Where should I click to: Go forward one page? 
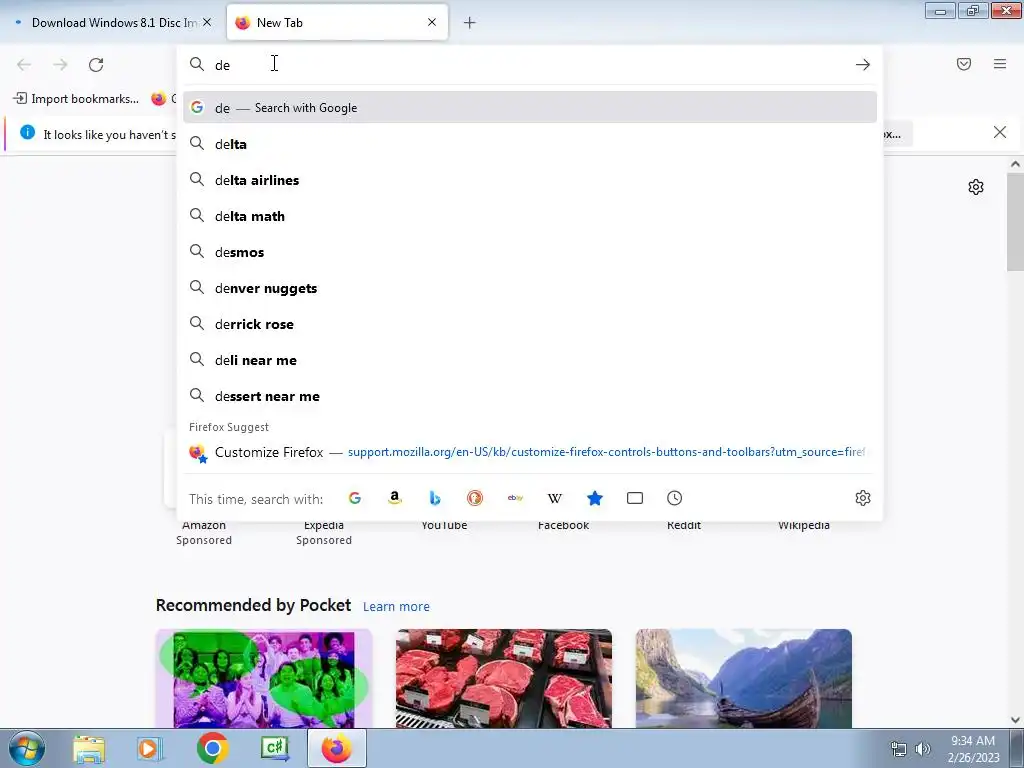point(60,65)
